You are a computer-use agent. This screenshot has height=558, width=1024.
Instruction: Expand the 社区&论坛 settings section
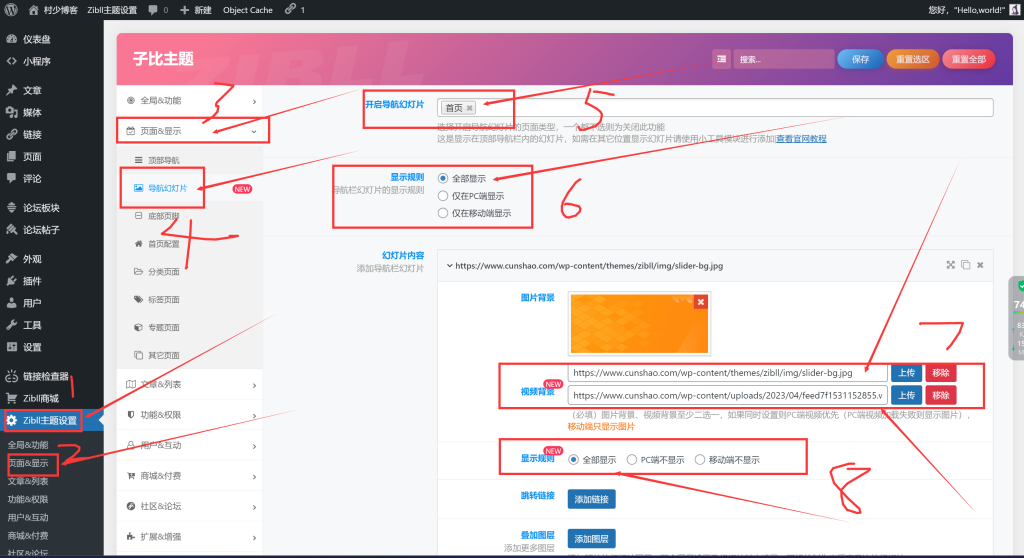tap(189, 506)
